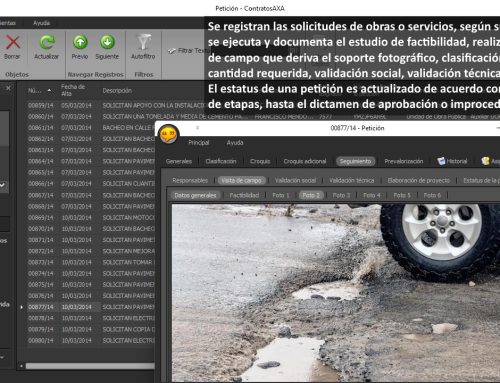
Task: Switch to the Generales tab
Action: [179, 161]
